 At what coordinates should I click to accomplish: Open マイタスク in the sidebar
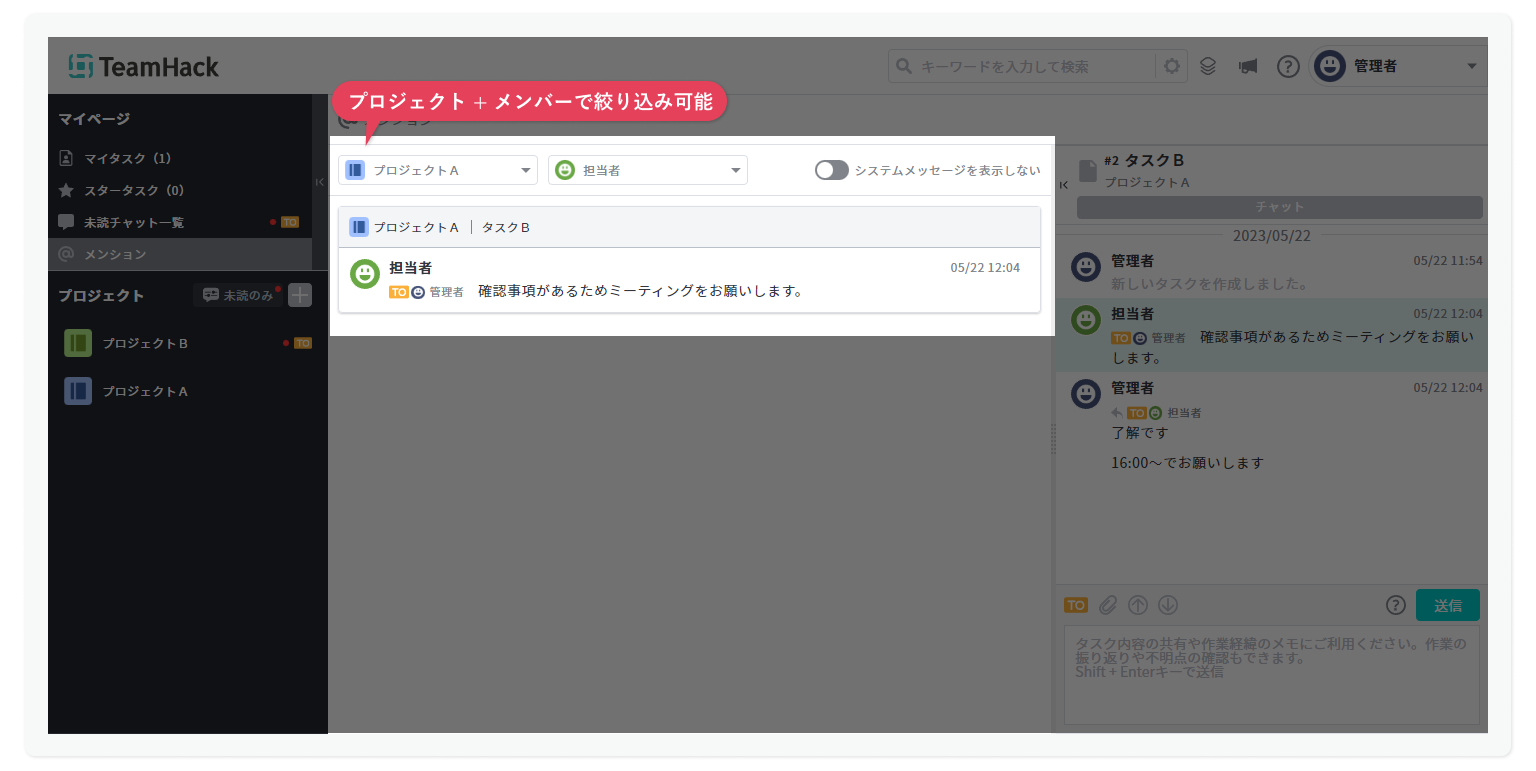tap(127, 158)
